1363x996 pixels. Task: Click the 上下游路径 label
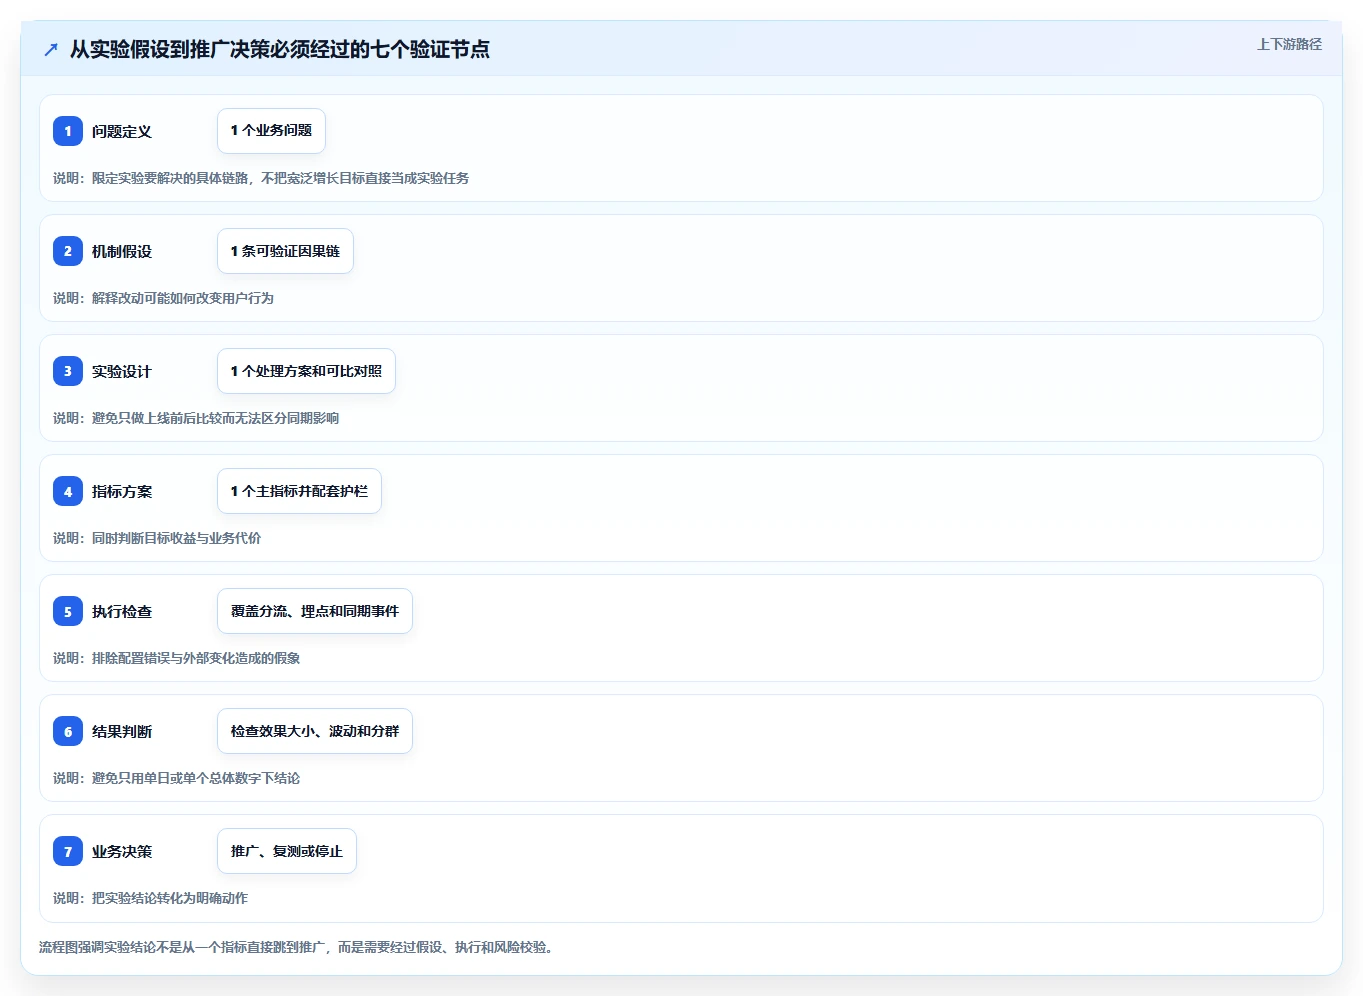click(1289, 44)
